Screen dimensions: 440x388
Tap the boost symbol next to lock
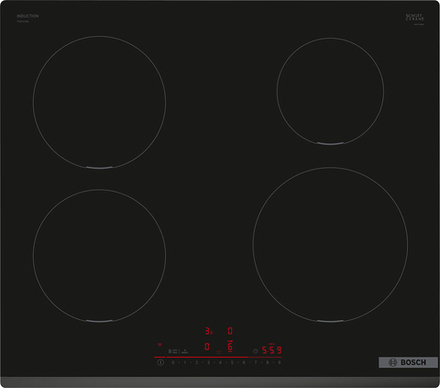pos(185,351)
